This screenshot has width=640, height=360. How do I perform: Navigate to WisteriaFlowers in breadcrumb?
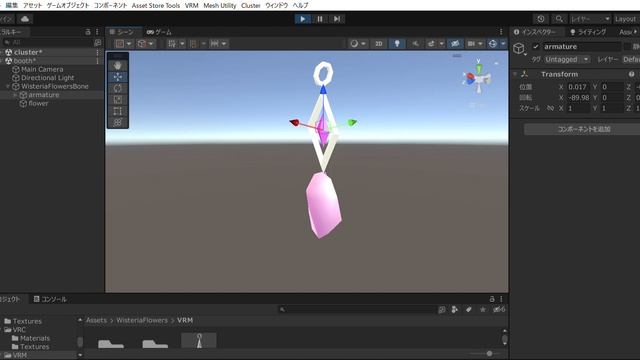click(142, 320)
